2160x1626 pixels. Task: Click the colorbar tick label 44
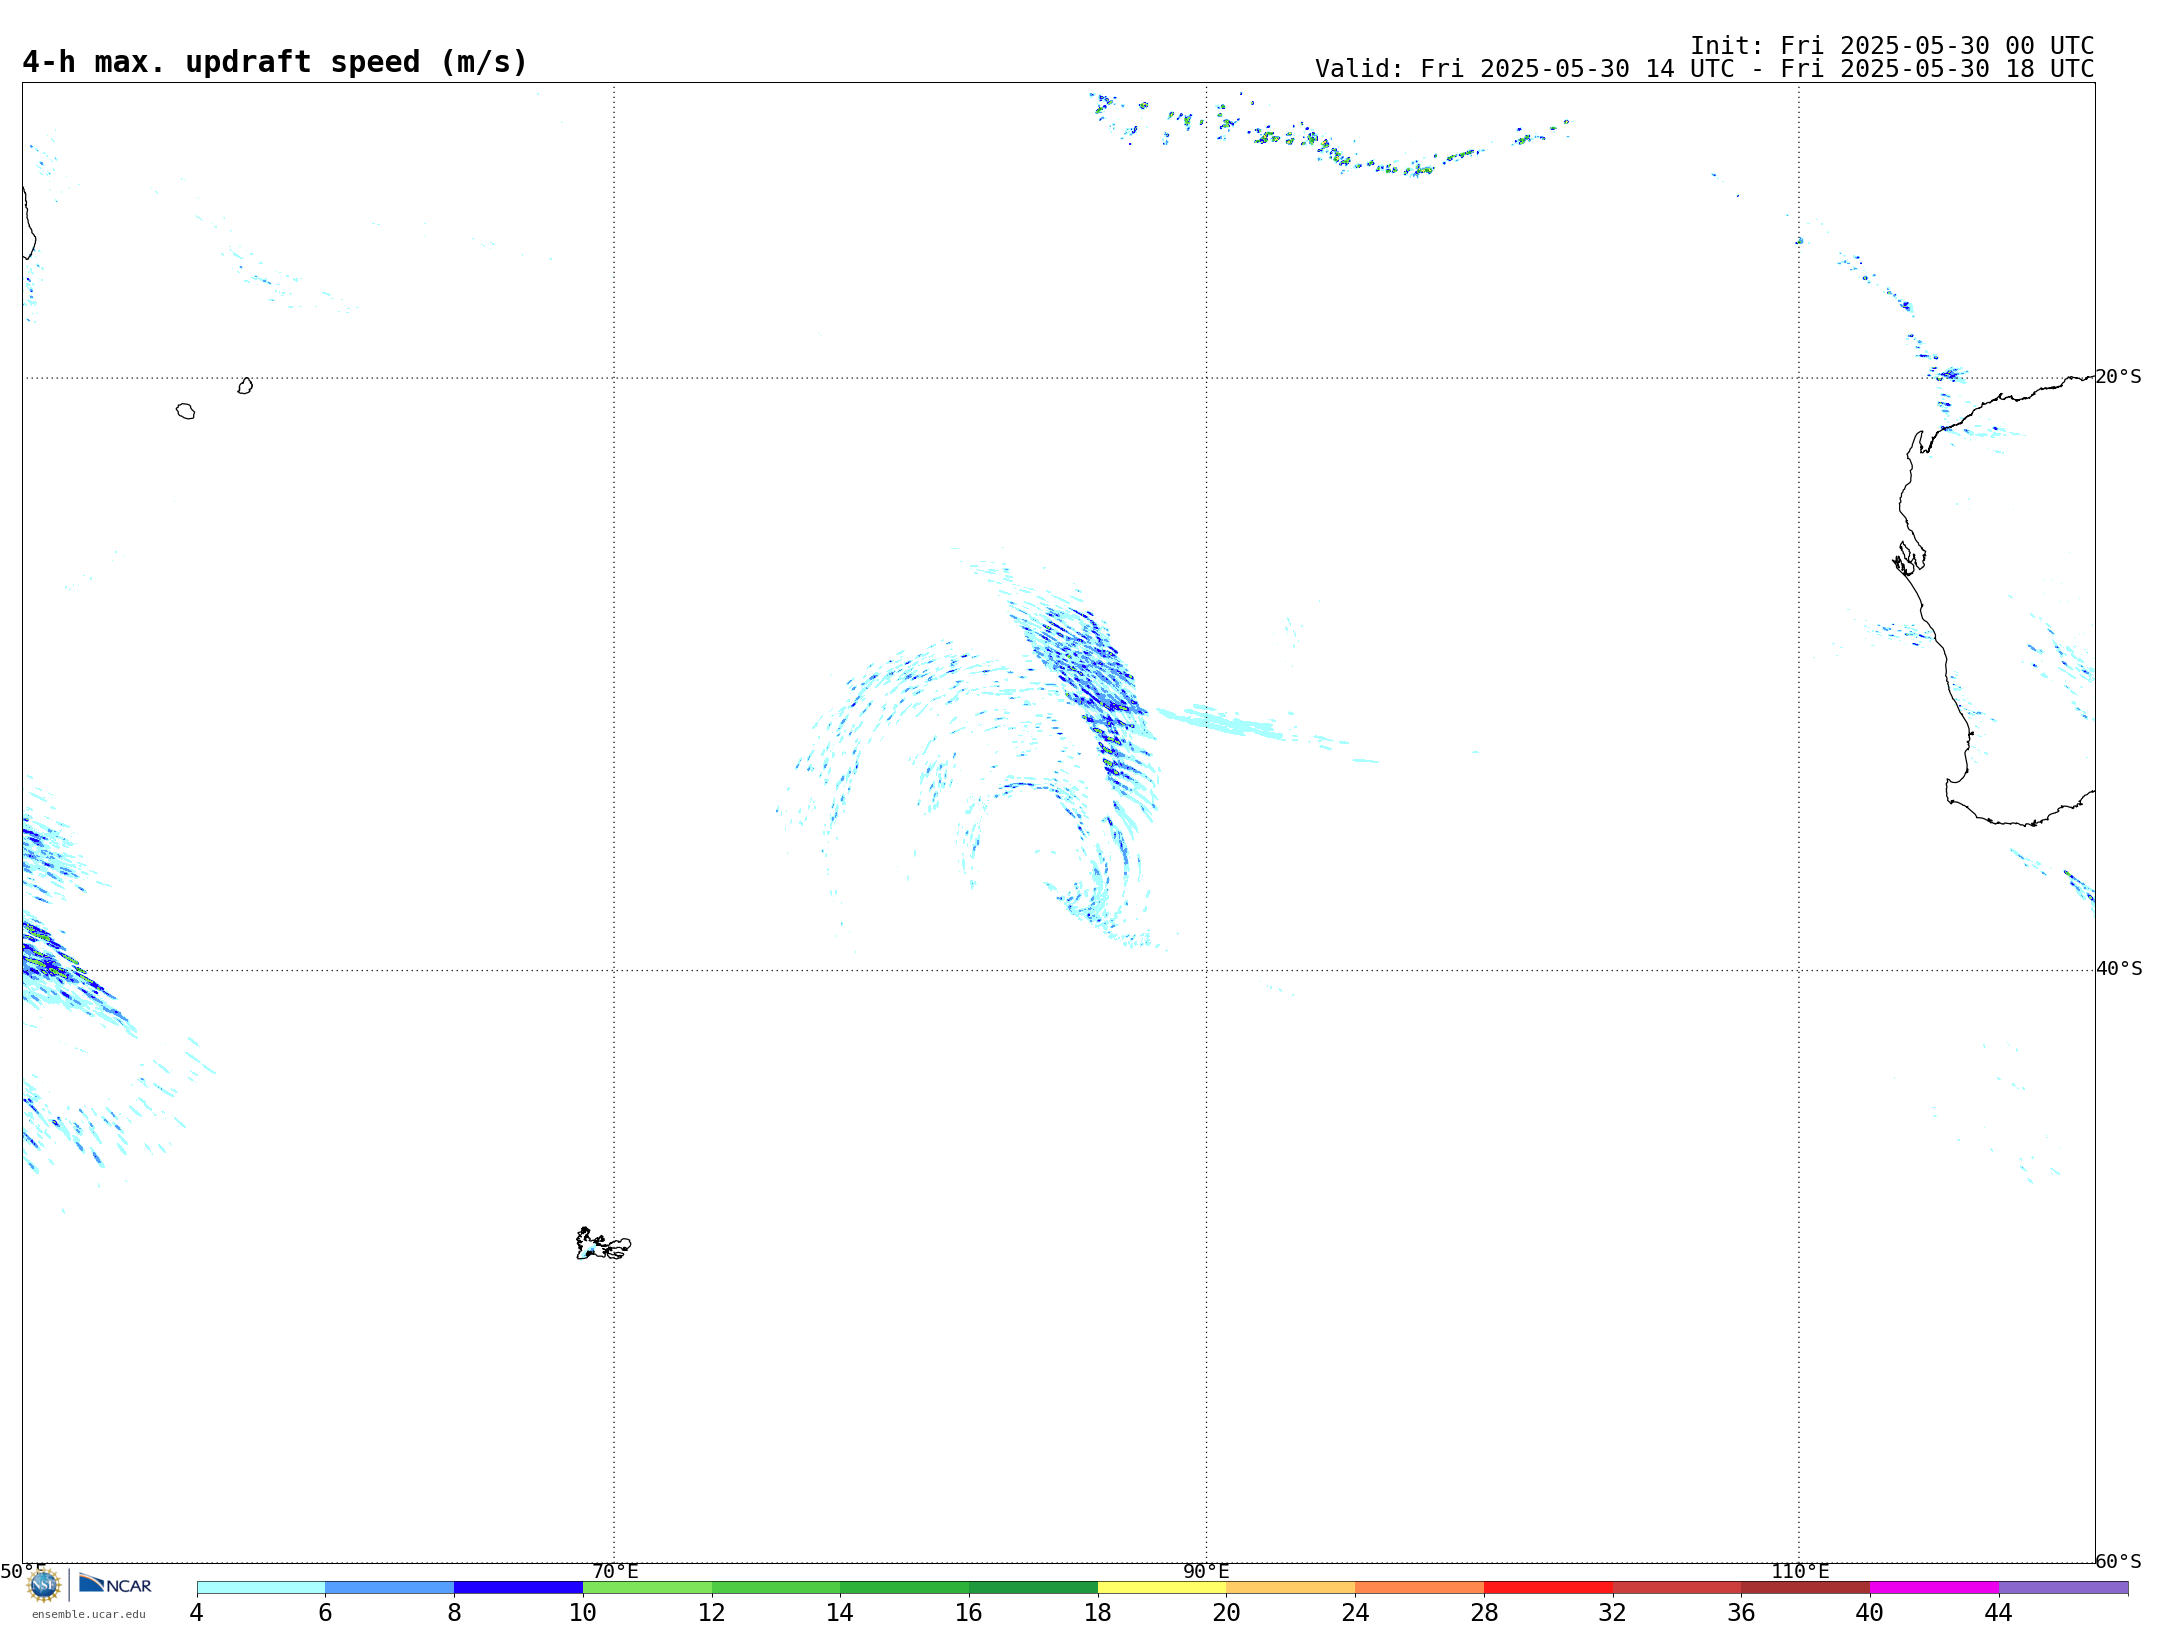[1999, 1613]
